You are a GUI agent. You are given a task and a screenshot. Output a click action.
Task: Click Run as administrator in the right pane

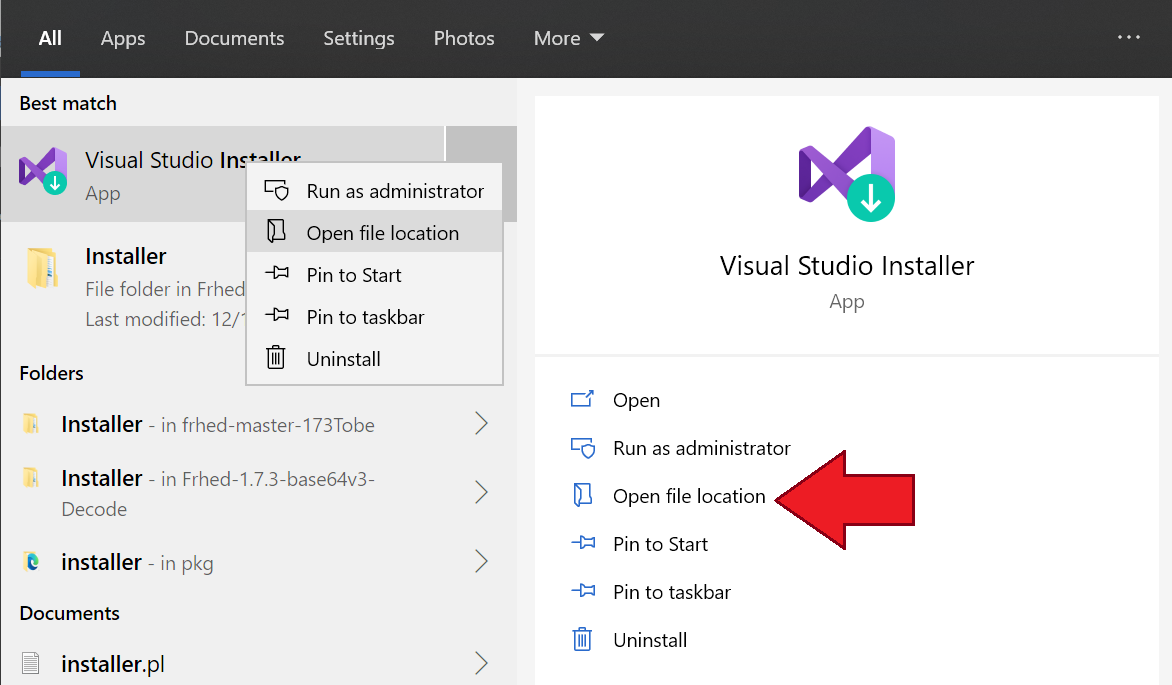click(702, 447)
